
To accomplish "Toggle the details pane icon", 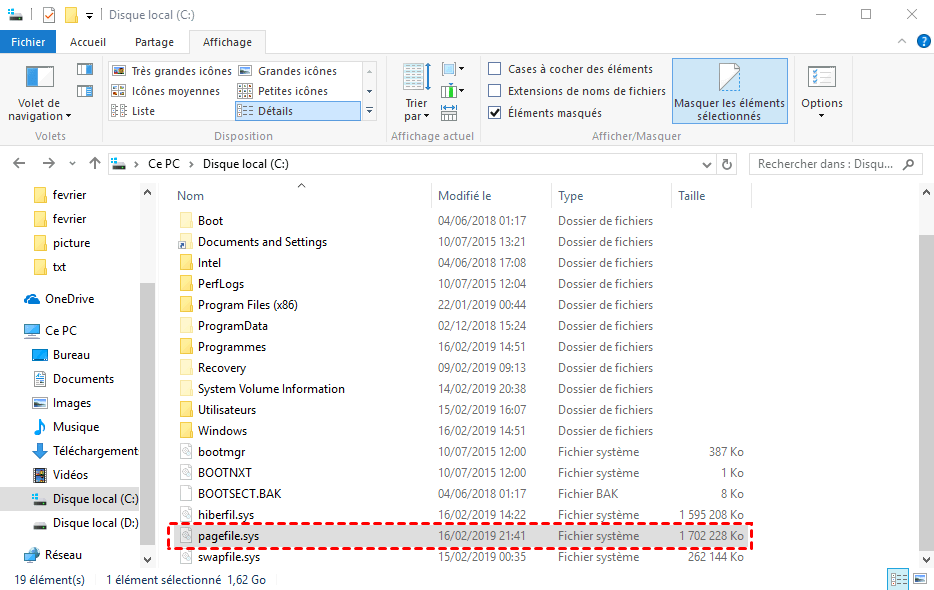I will click(85, 91).
